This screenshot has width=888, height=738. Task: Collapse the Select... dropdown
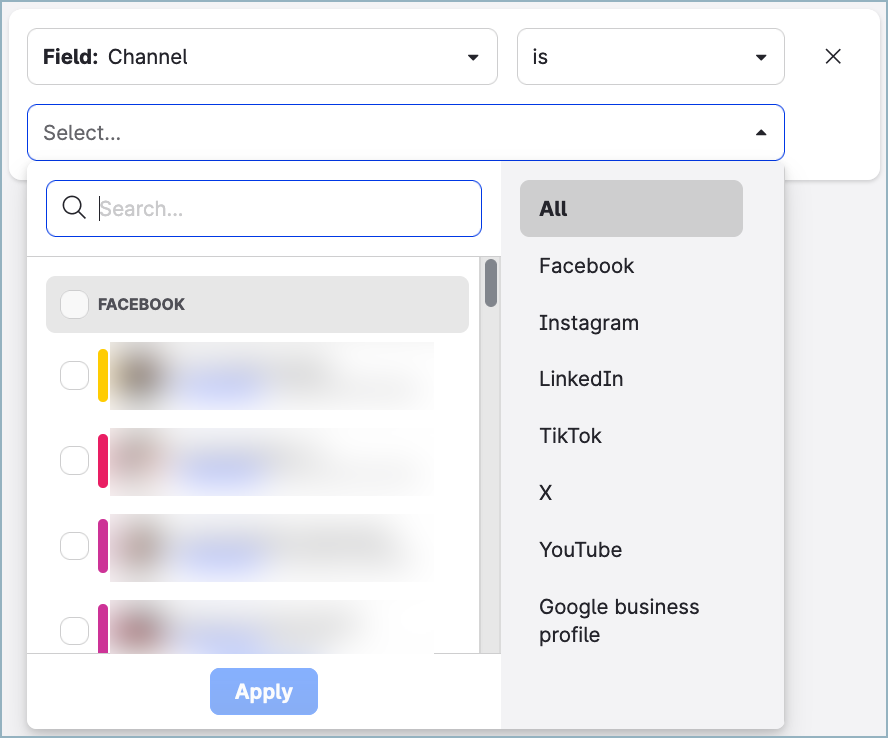coord(760,133)
